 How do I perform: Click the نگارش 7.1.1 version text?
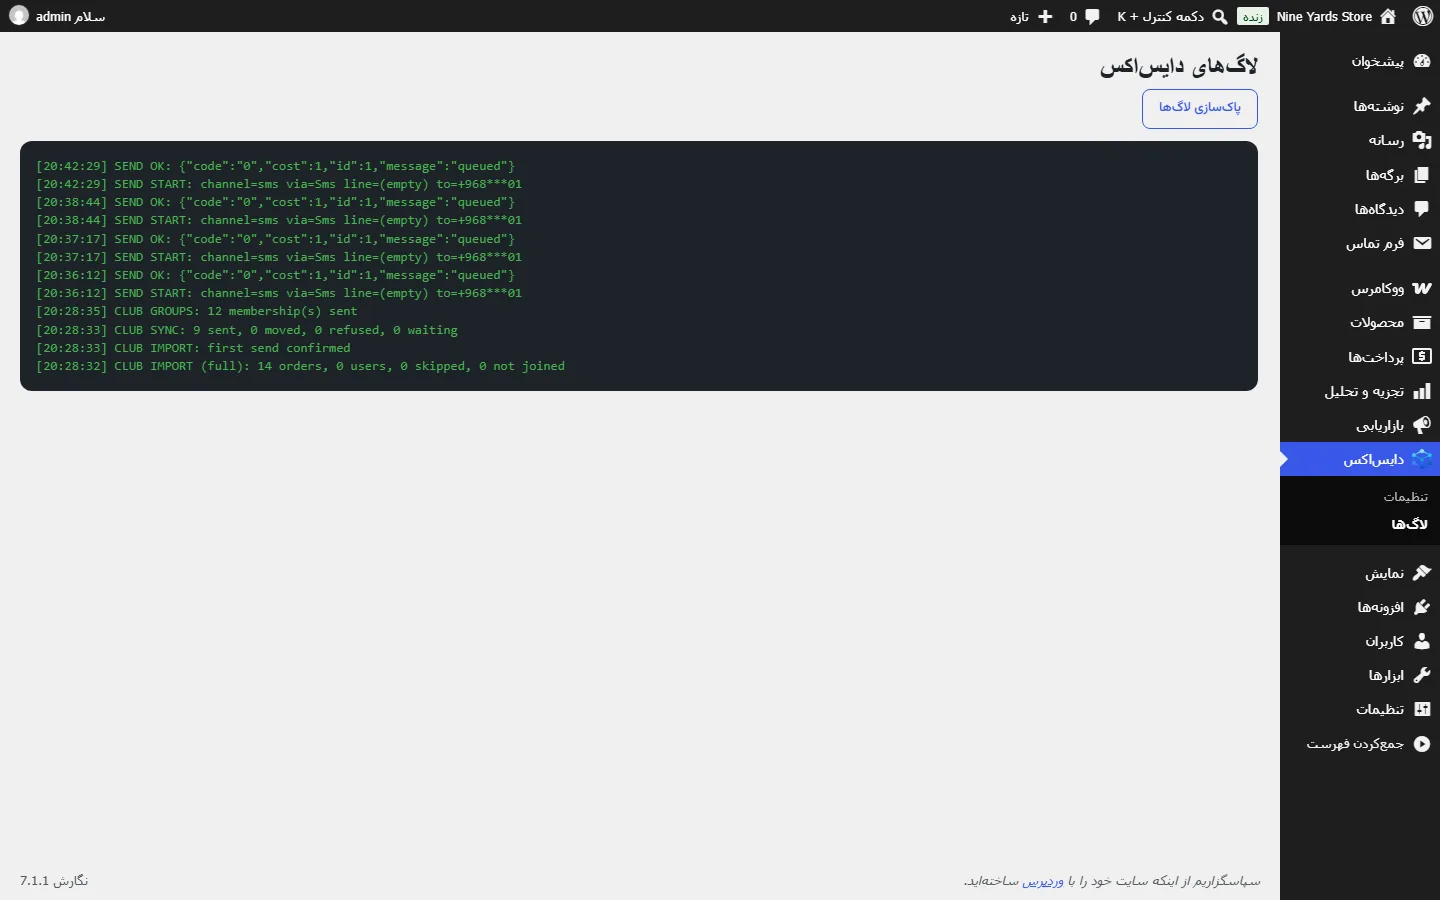(54, 881)
